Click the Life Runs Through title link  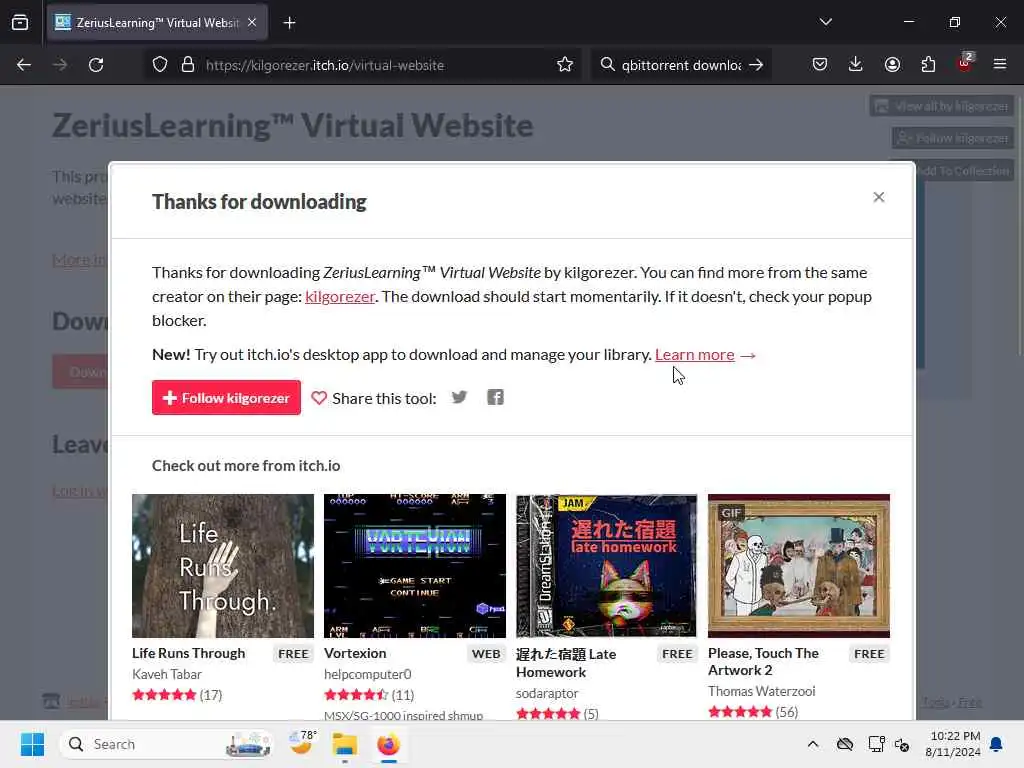coord(189,653)
